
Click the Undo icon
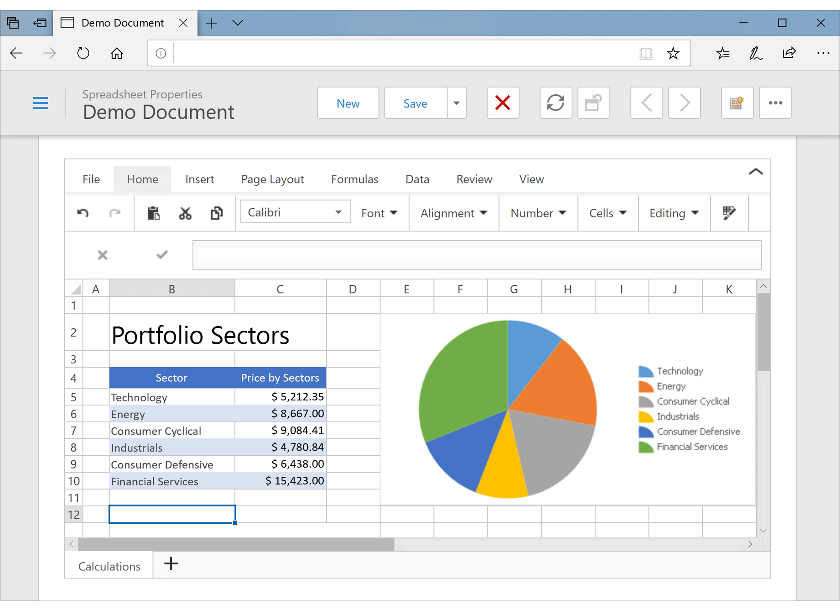point(82,212)
